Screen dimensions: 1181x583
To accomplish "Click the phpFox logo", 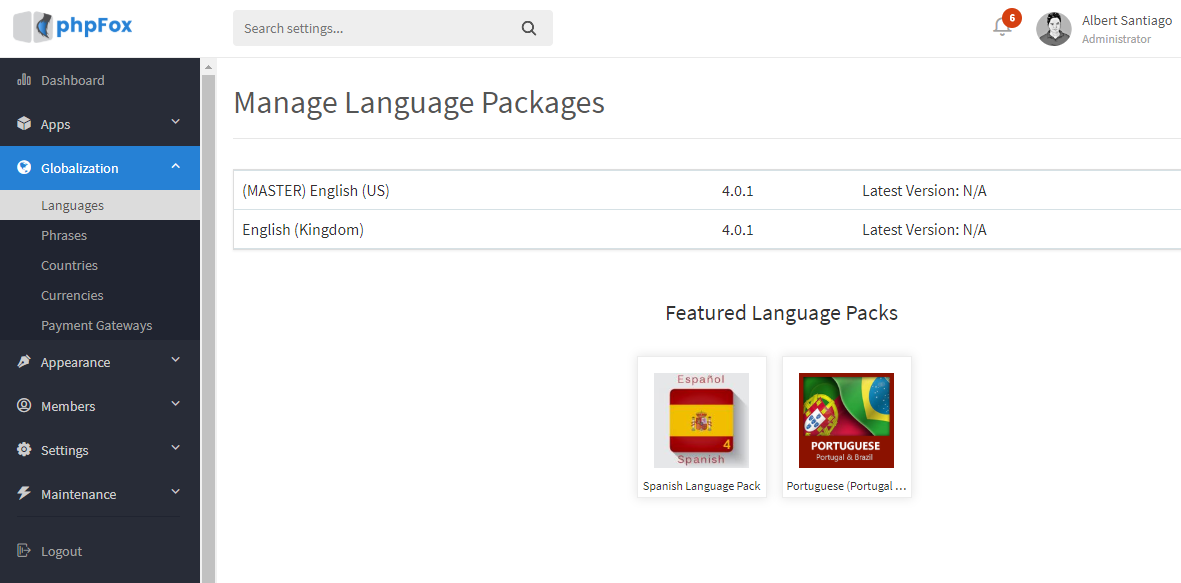I will [x=73, y=27].
